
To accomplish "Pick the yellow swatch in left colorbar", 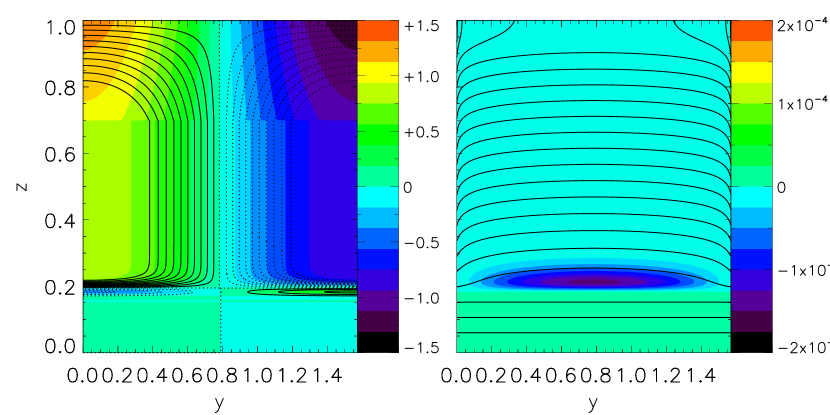I will coord(378,73).
